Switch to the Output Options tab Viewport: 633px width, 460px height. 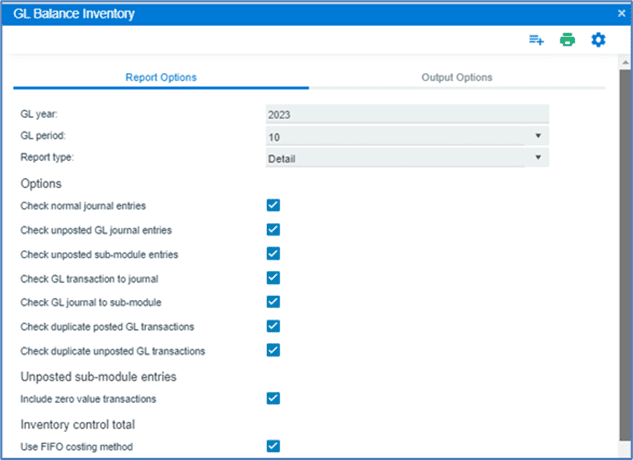[456, 77]
